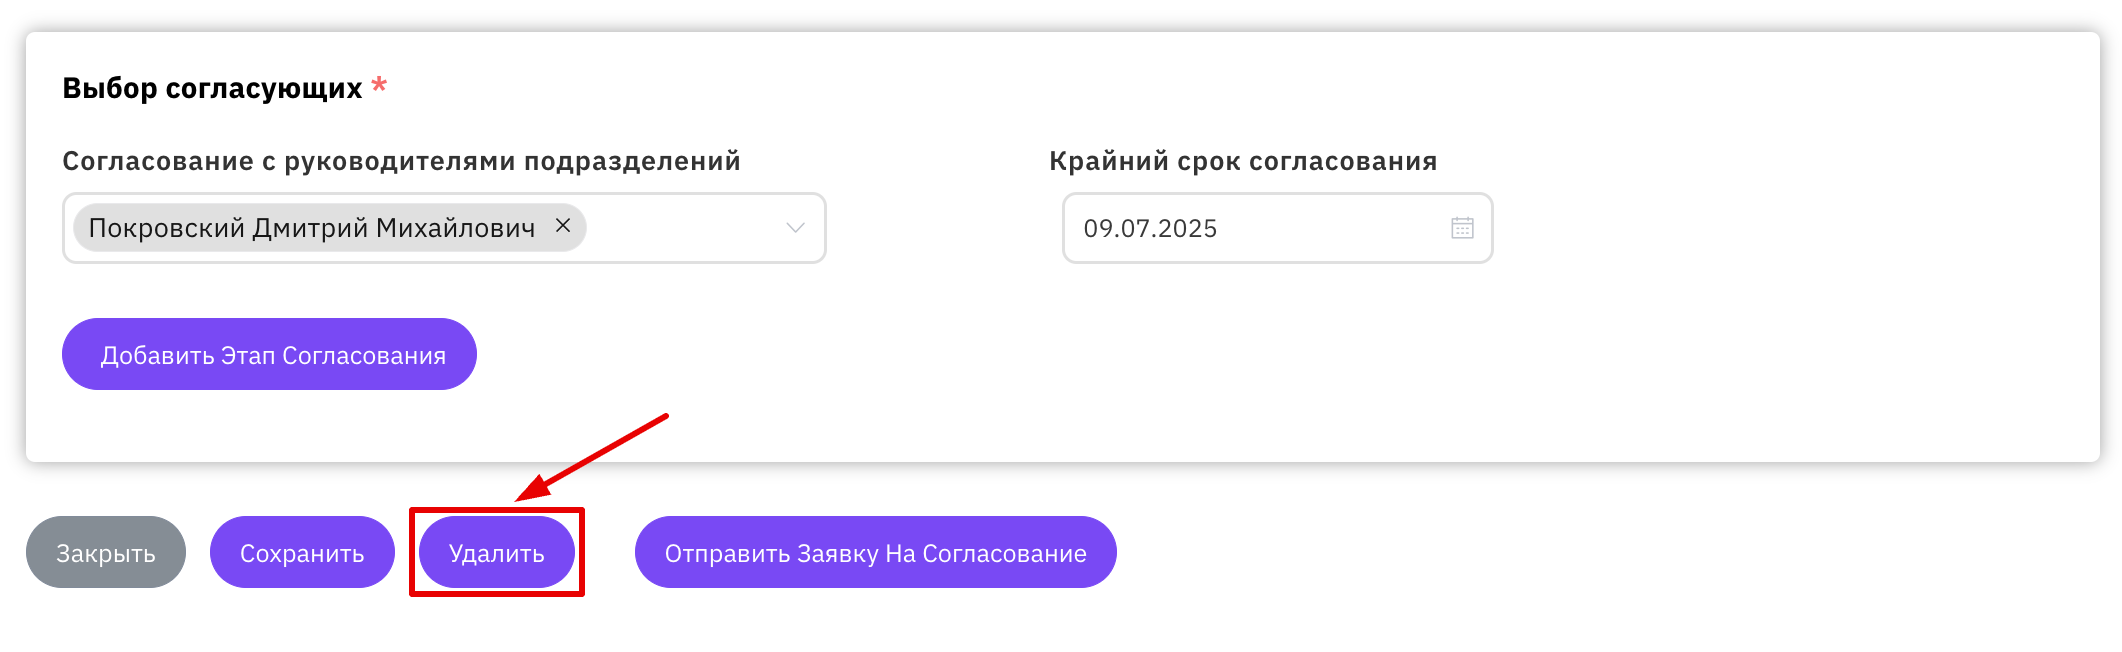
Task: Send request via Отправить Заявку На Согласование
Action: tap(876, 552)
